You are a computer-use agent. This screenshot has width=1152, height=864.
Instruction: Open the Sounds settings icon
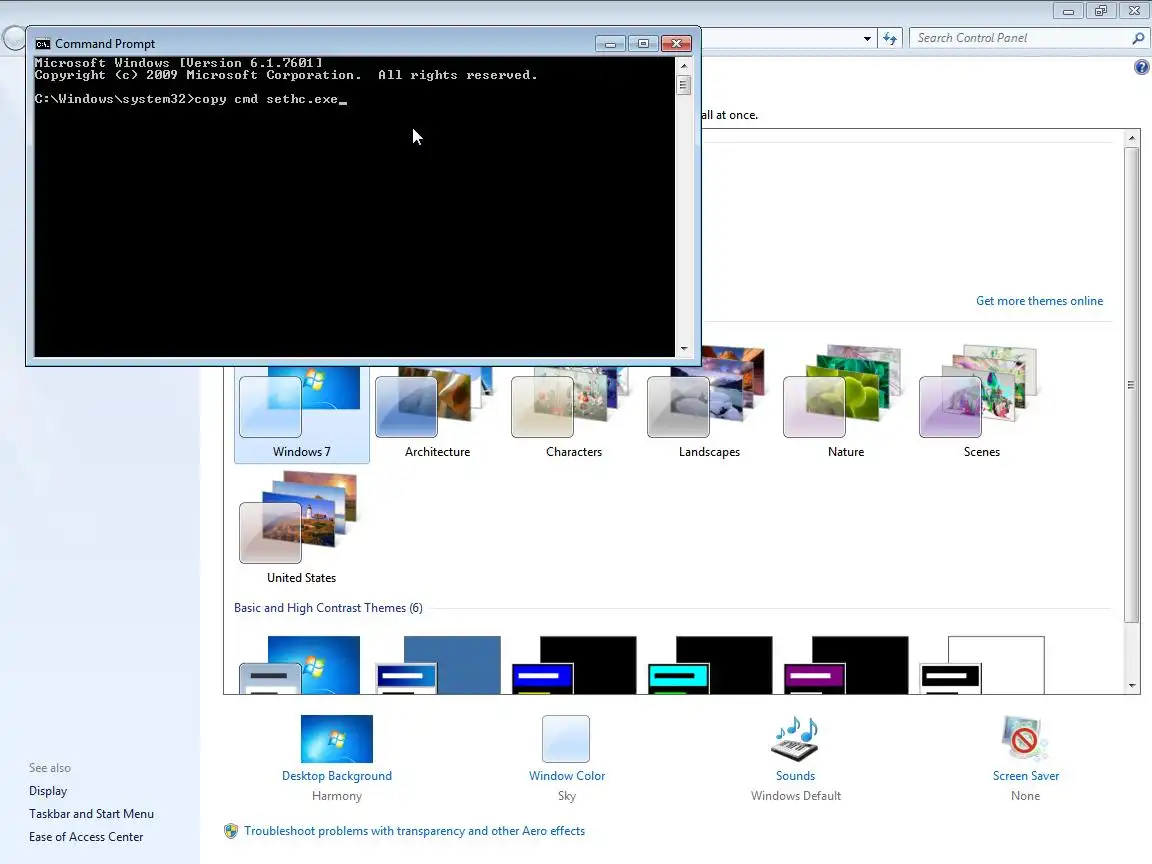tap(795, 738)
